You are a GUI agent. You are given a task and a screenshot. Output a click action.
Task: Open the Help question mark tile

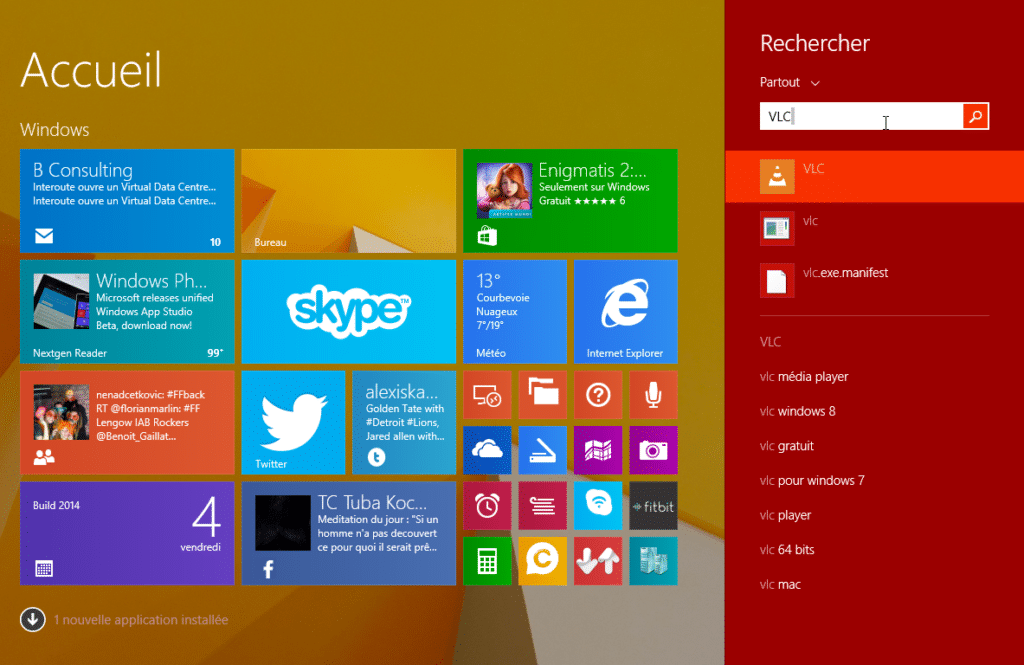(598, 395)
